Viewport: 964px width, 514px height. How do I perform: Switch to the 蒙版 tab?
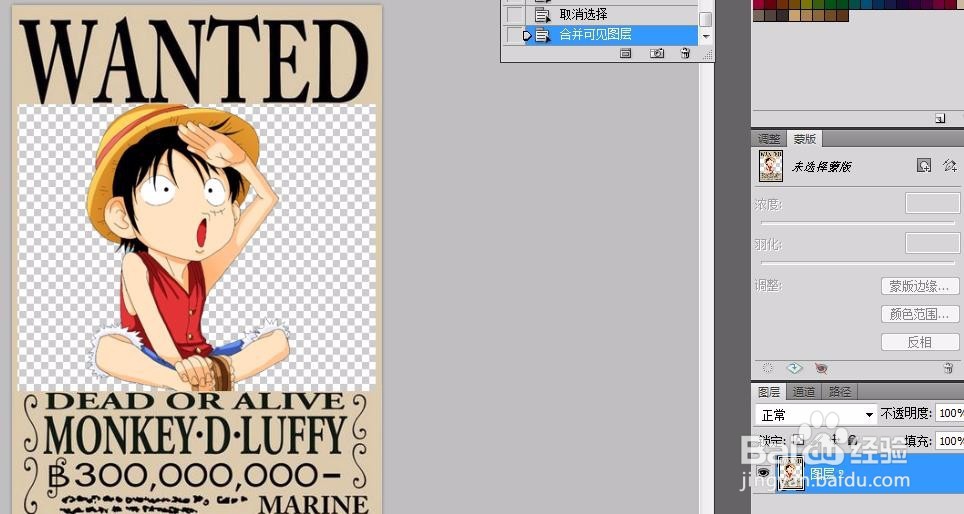click(x=804, y=139)
